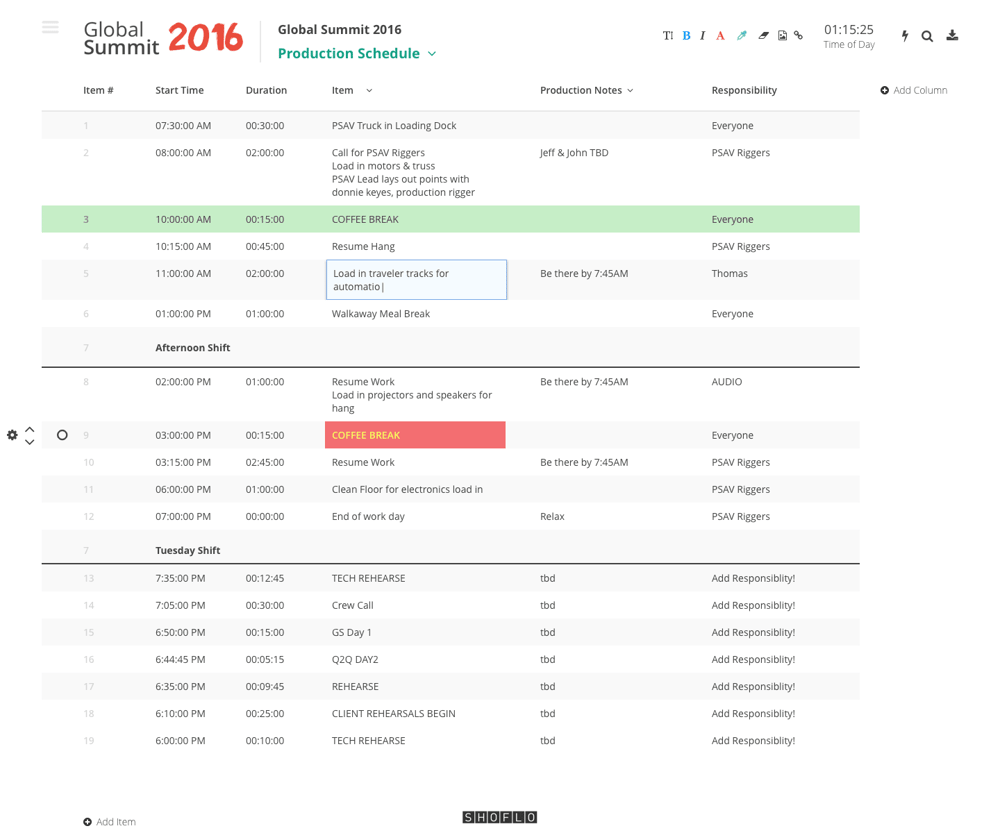Screen dimensions: 1000x833
Task: Open search using the magnifier icon
Action: (927, 35)
